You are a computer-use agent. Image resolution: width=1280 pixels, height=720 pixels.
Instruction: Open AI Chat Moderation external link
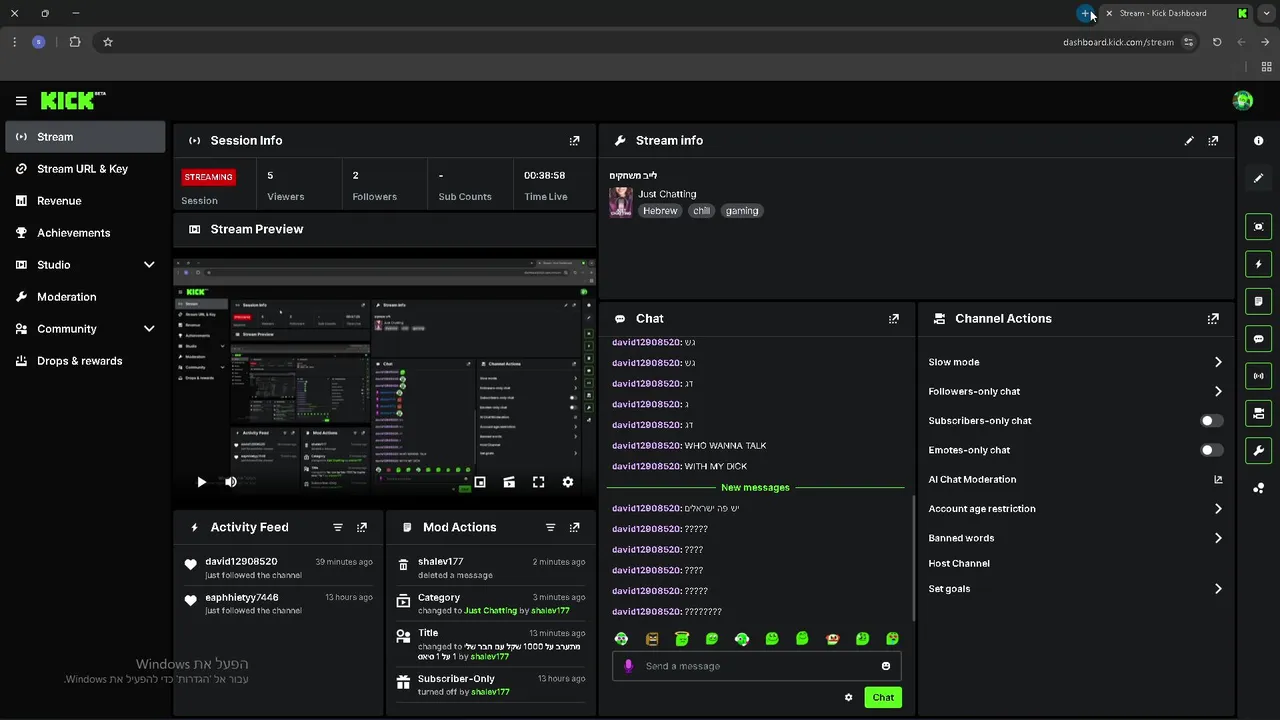click(1218, 480)
